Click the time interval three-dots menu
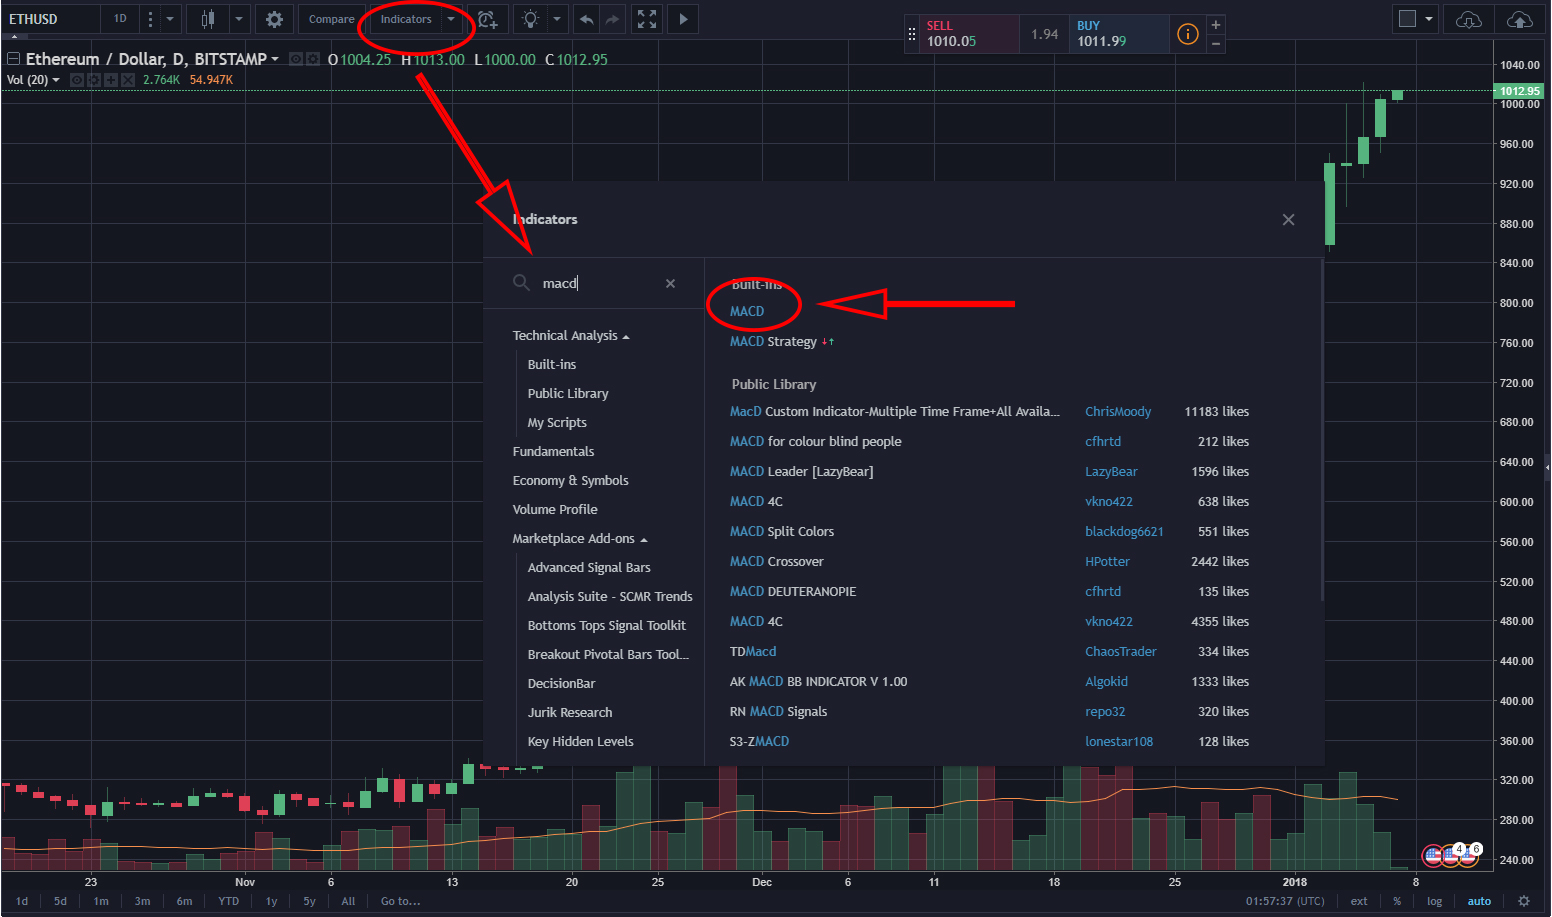This screenshot has height=917, width=1552. (150, 19)
